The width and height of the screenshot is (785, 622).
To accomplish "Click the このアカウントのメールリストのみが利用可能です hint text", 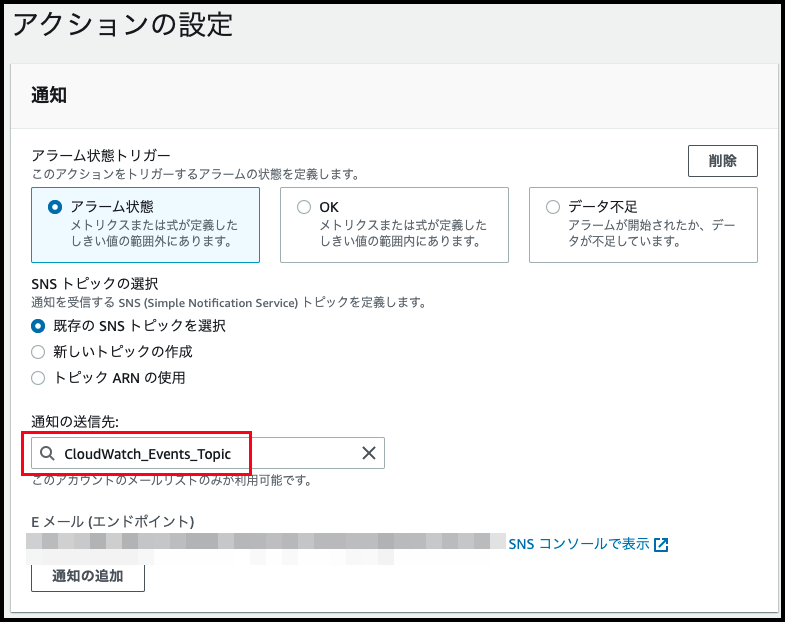I will click(x=171, y=480).
